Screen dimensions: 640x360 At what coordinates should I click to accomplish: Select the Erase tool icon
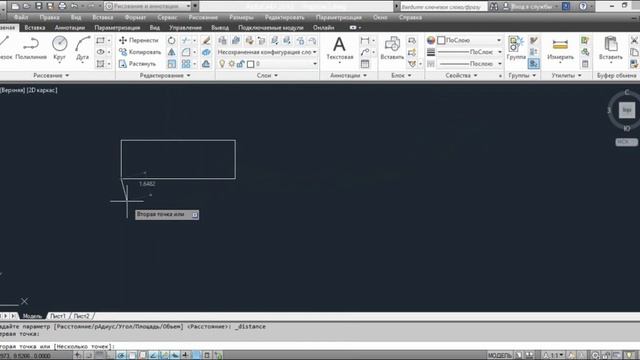coord(206,40)
